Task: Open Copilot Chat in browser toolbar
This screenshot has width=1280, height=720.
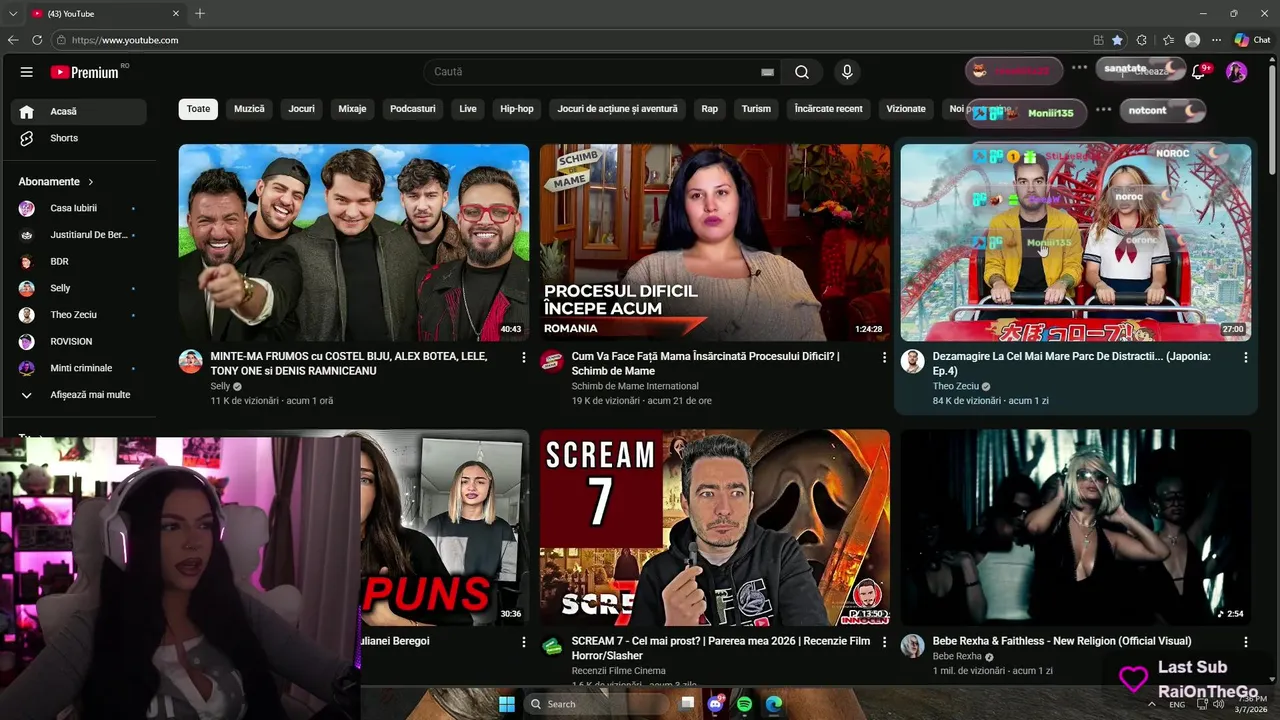Action: tap(1253, 40)
